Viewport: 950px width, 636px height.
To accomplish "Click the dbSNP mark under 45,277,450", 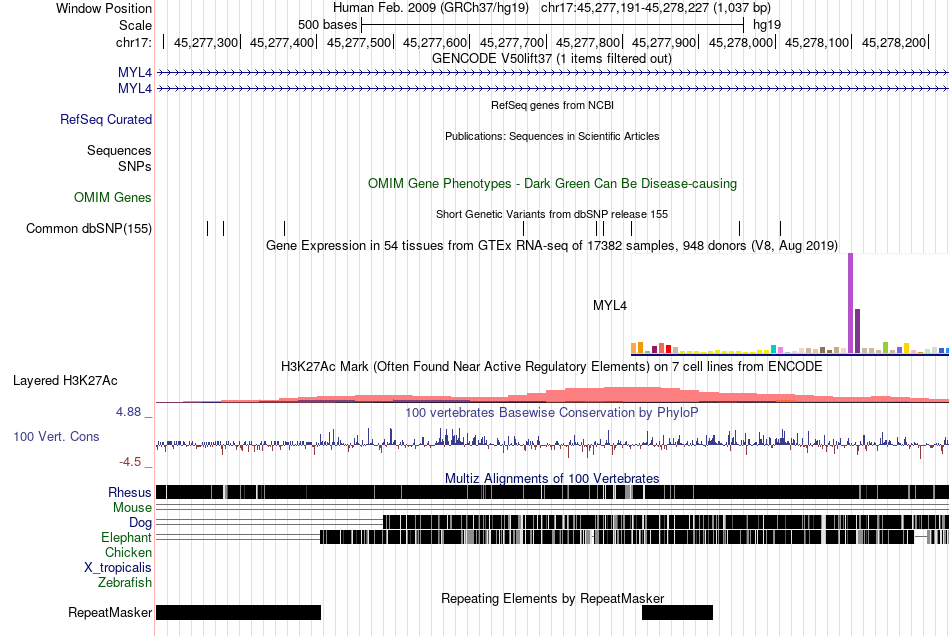I will click(x=284, y=228).
